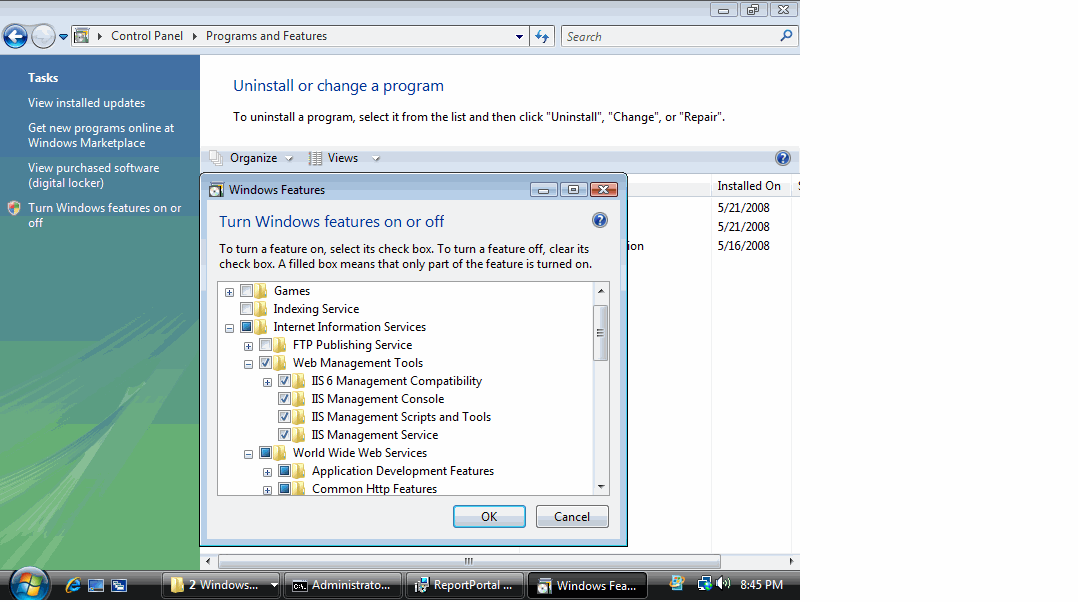Image resolution: width=1078 pixels, height=602 pixels.
Task: Collapse the Web Management Tools node
Action: pyautogui.click(x=248, y=364)
